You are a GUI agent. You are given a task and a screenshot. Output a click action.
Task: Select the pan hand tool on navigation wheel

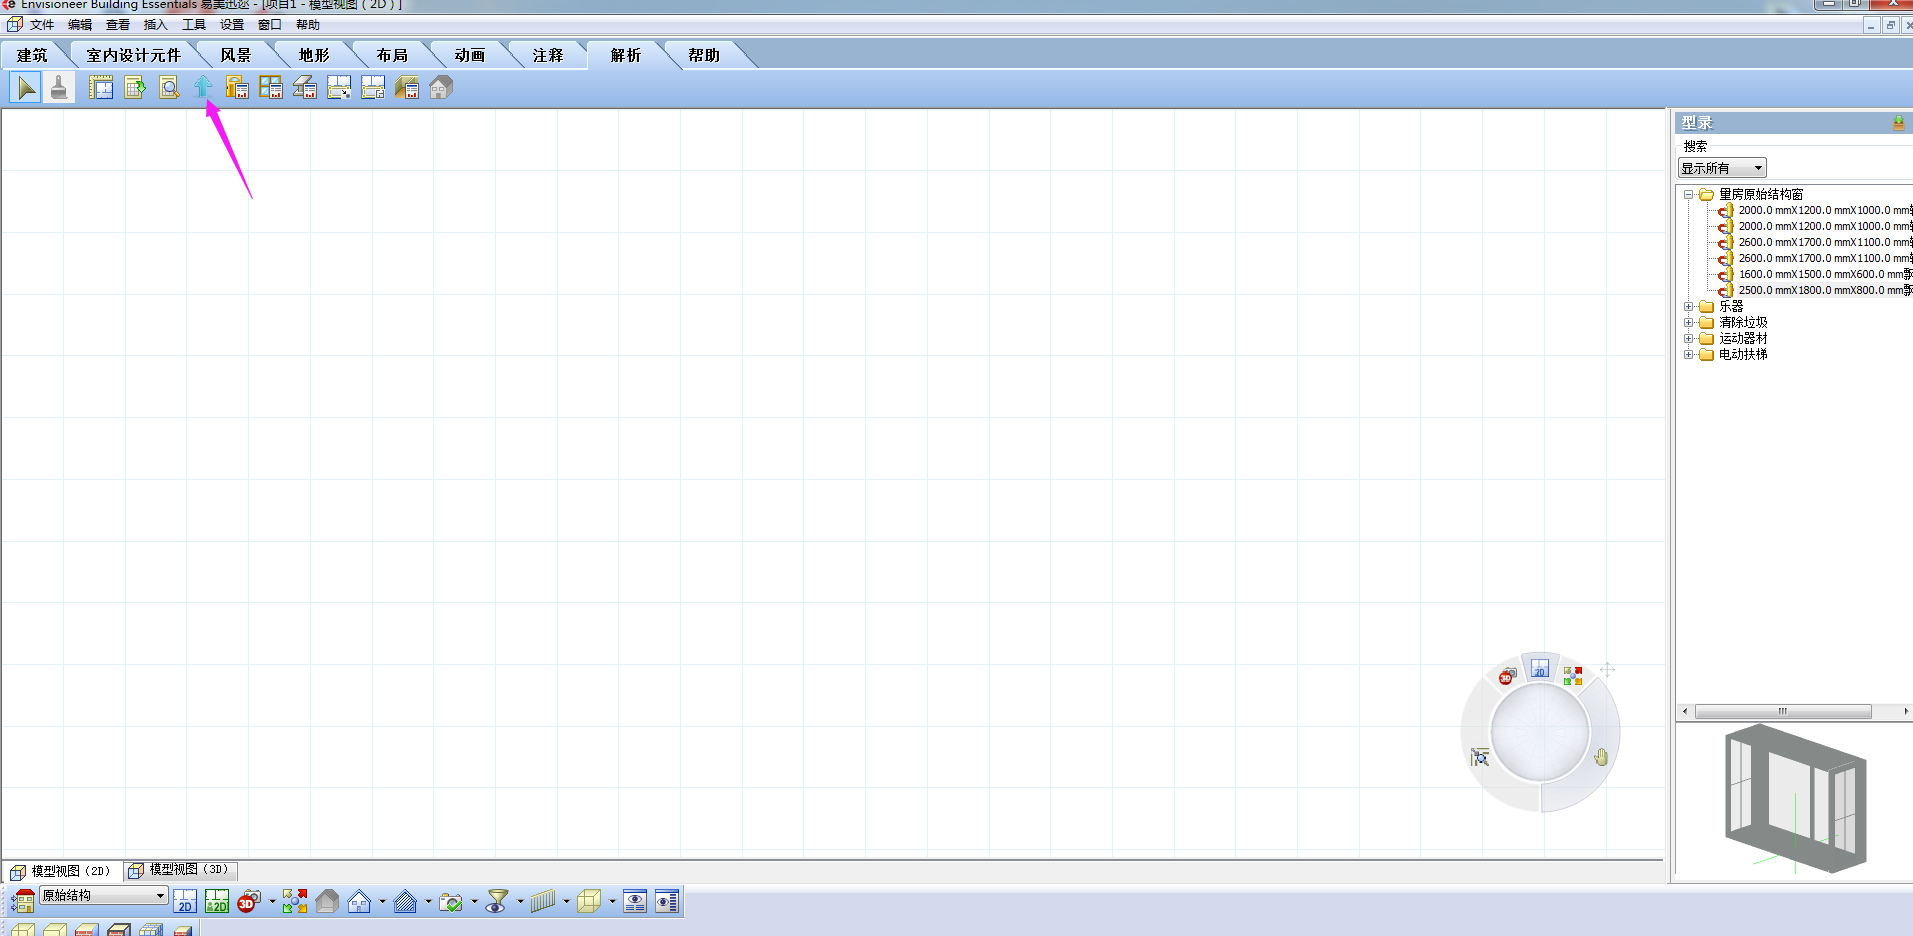pos(1601,757)
